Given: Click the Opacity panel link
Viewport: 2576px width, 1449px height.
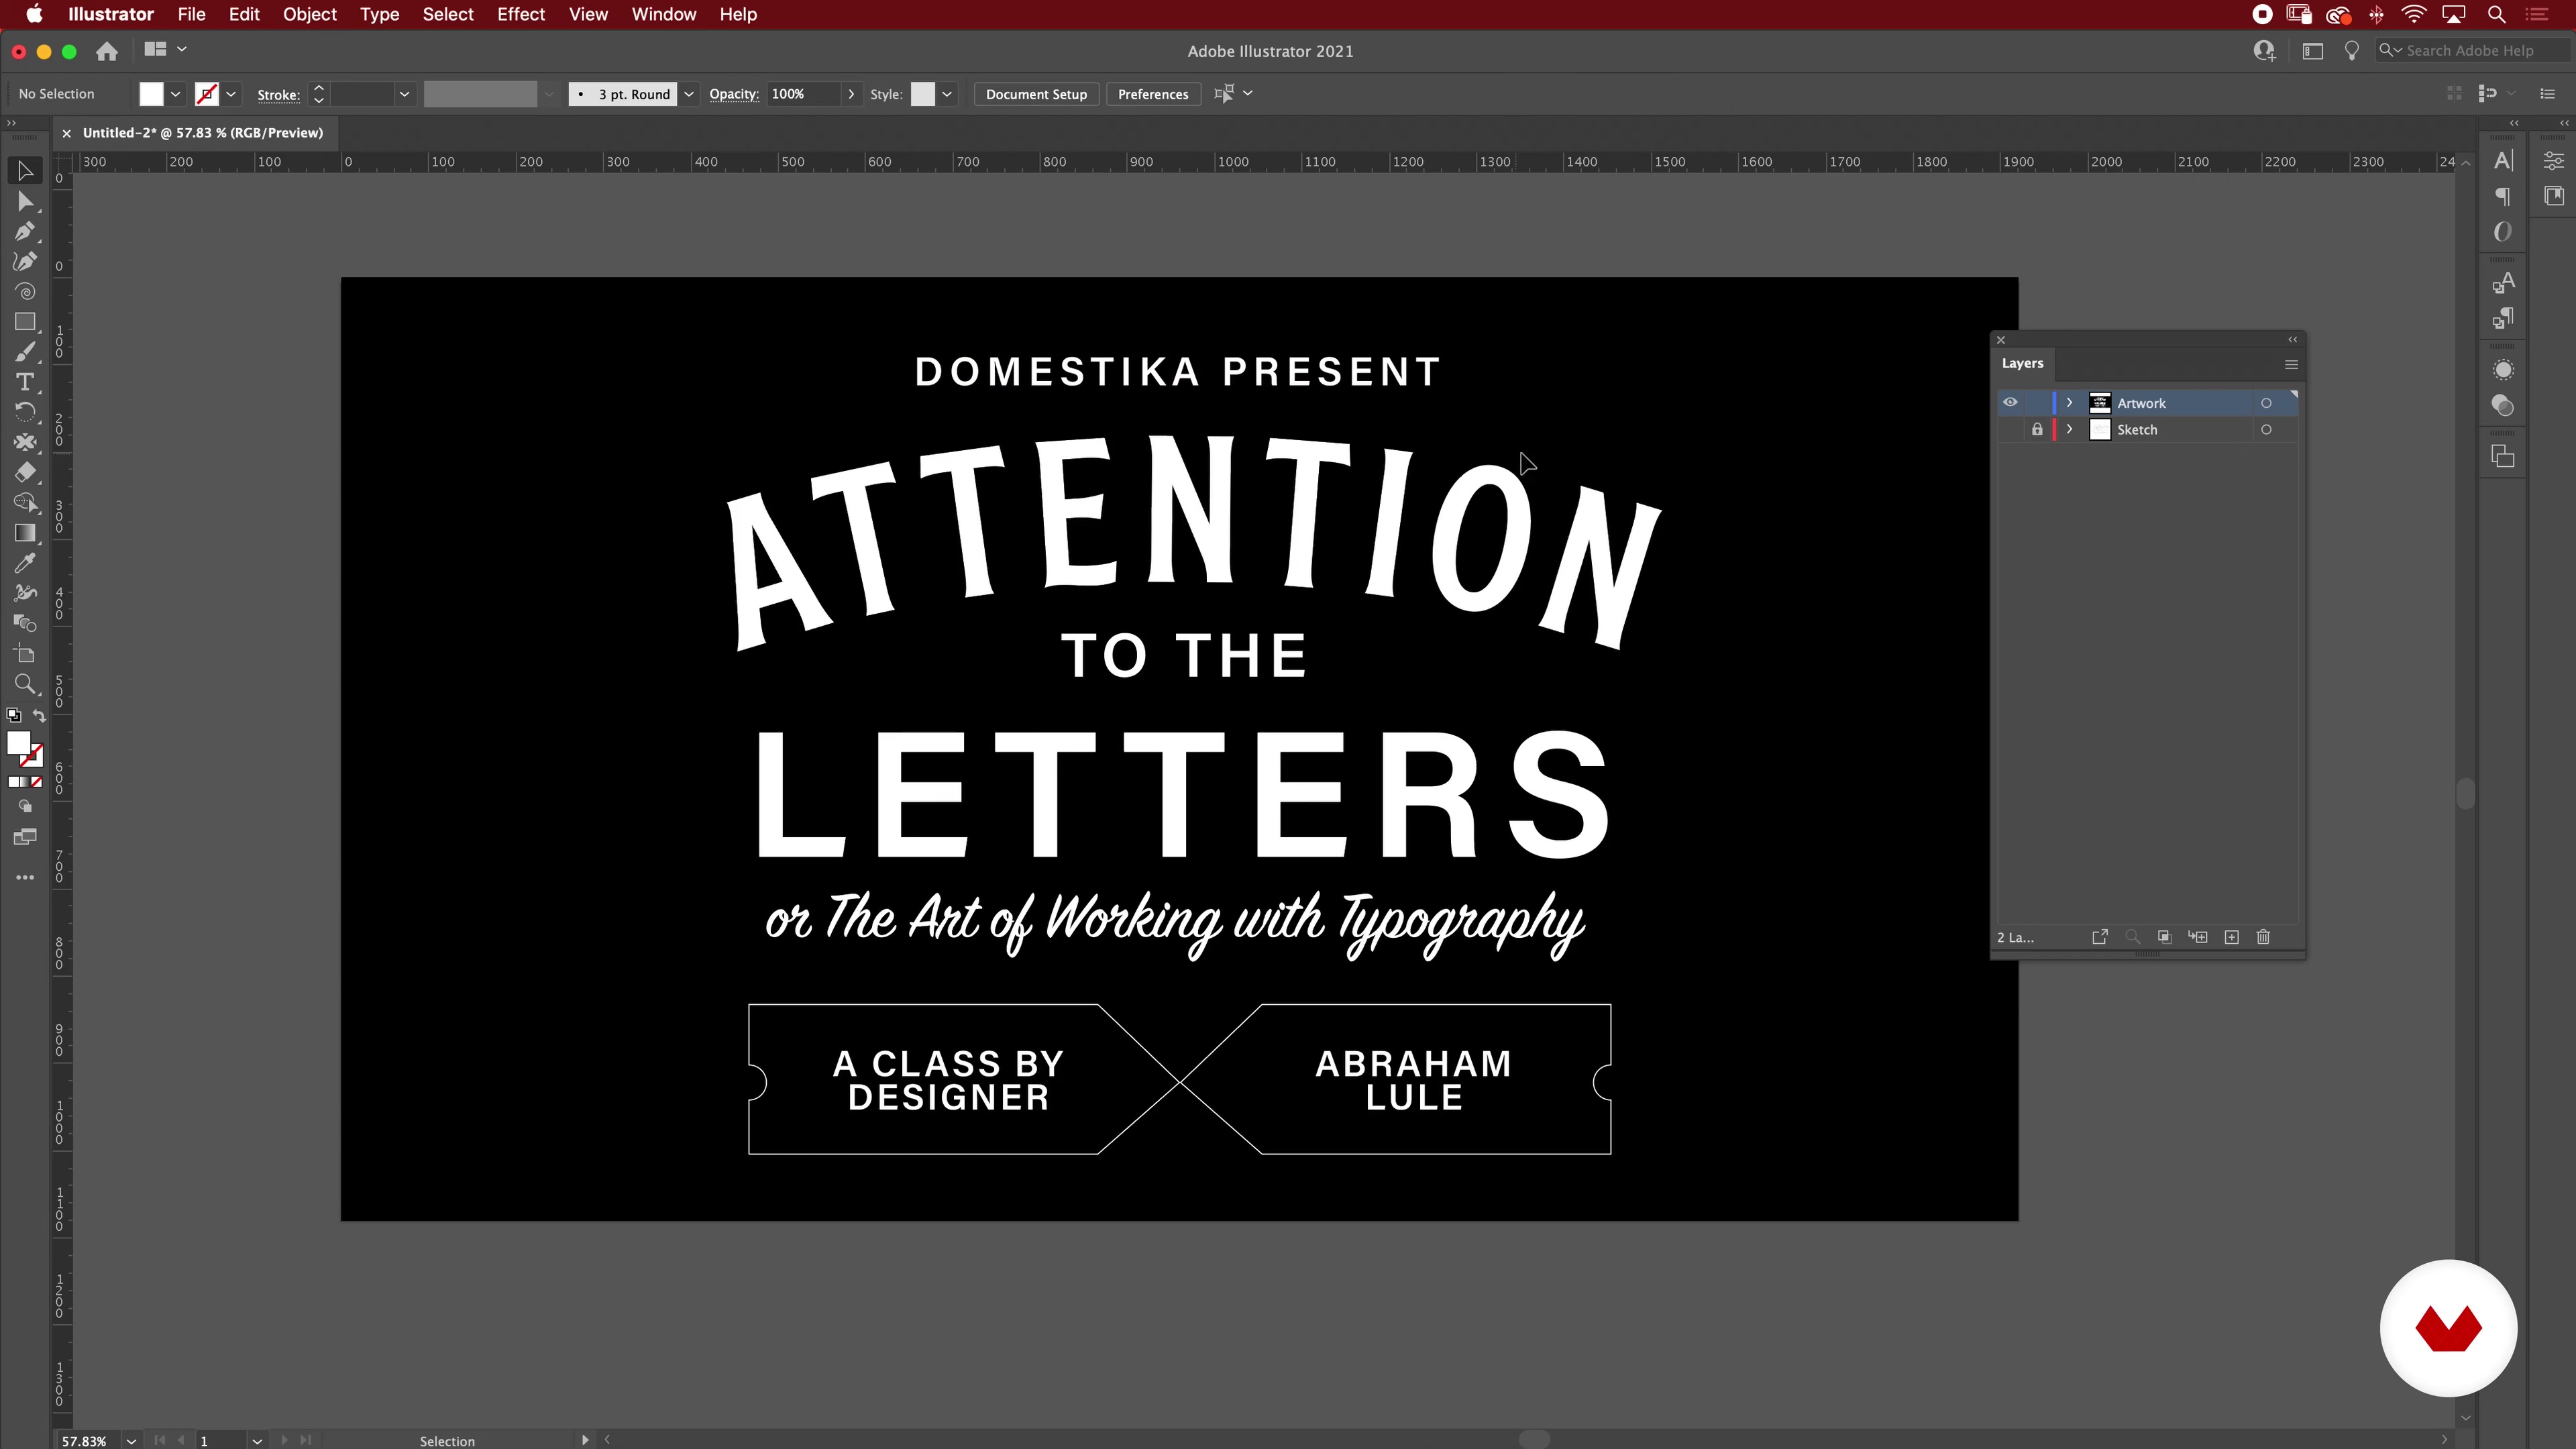Looking at the screenshot, I should click(734, 94).
